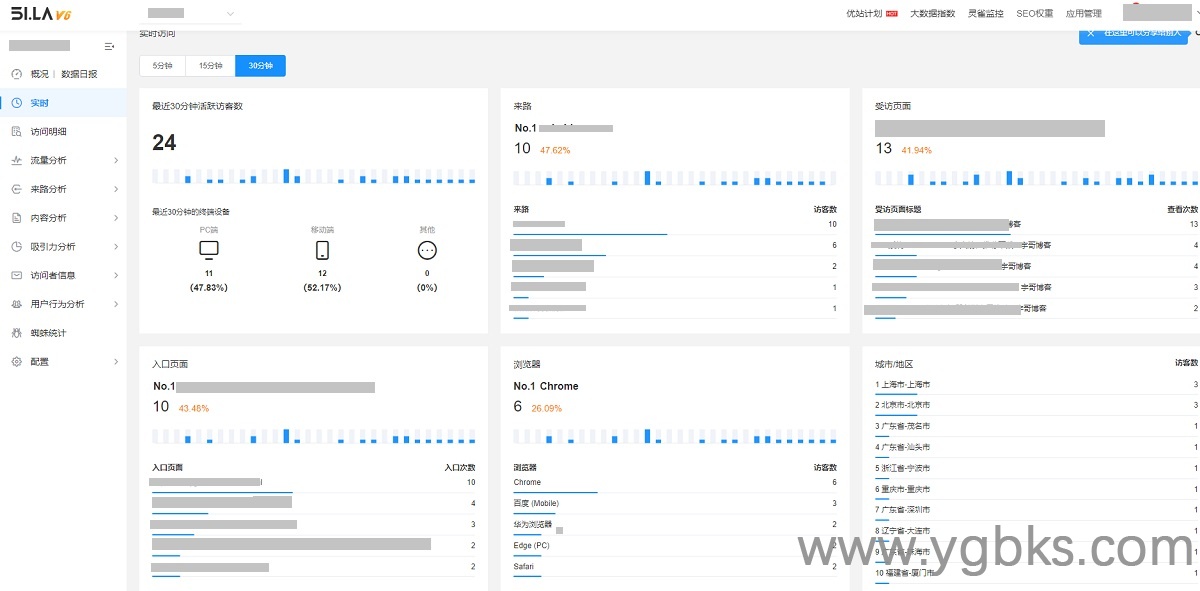Viewport: 1200px width, 591px height.
Task: Switch time range to 15分钟
Action: click(x=211, y=66)
